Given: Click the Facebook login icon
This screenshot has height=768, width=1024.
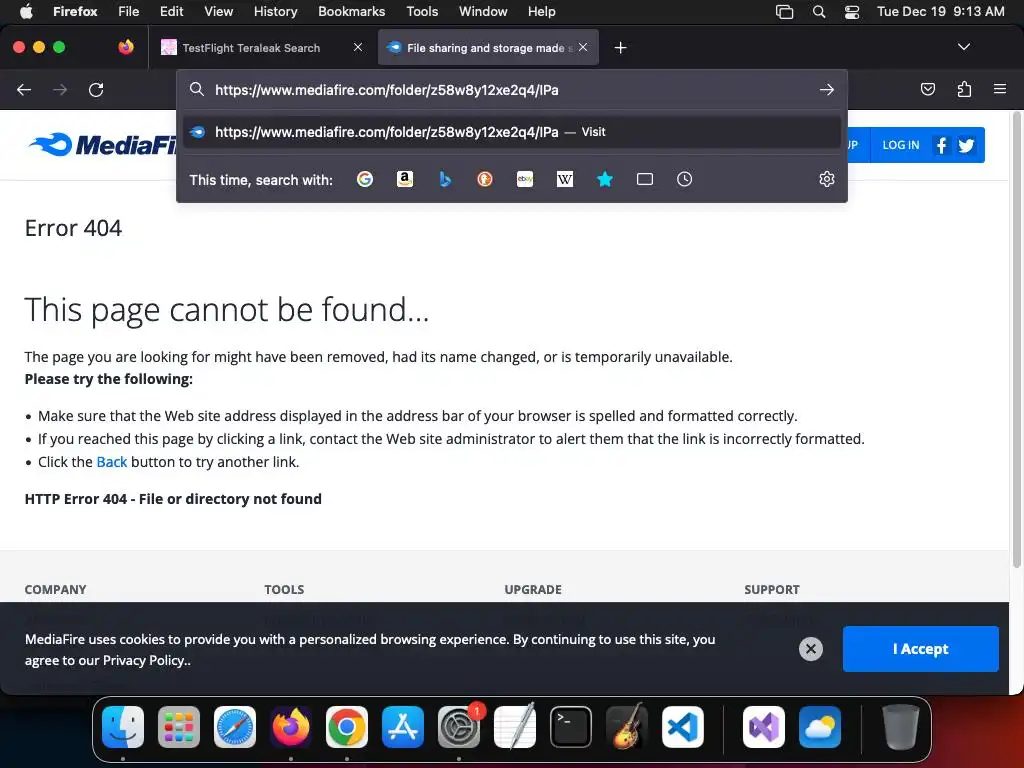Looking at the screenshot, I should tap(941, 145).
